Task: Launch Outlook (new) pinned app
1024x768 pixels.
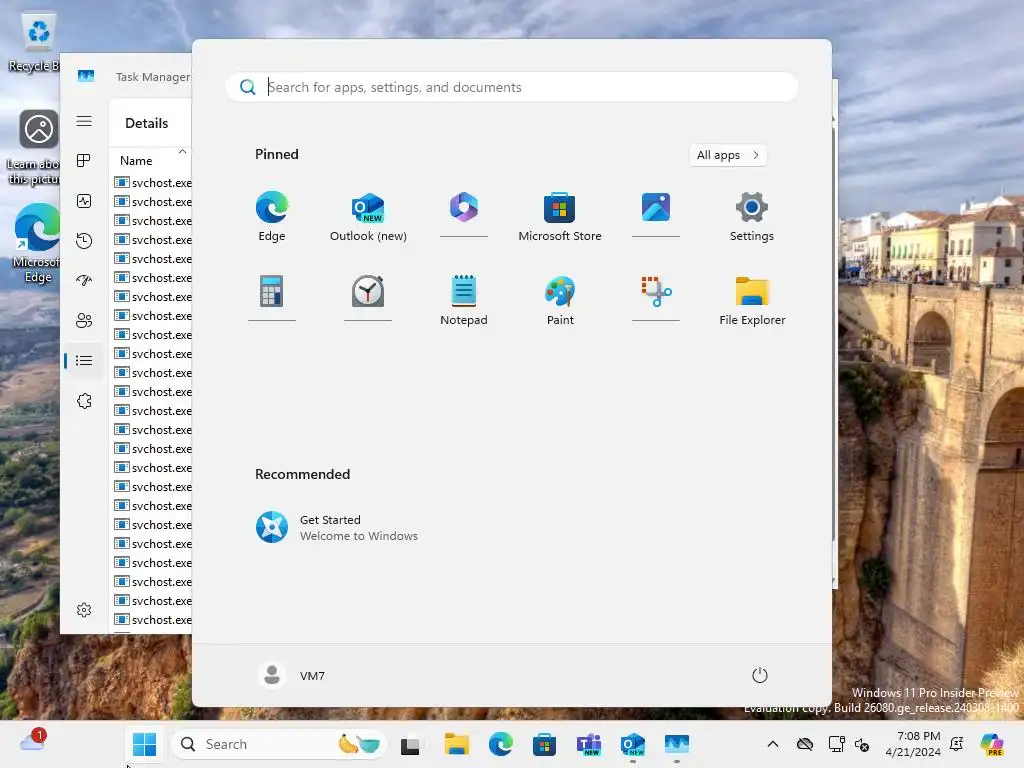Action: pyautogui.click(x=368, y=216)
